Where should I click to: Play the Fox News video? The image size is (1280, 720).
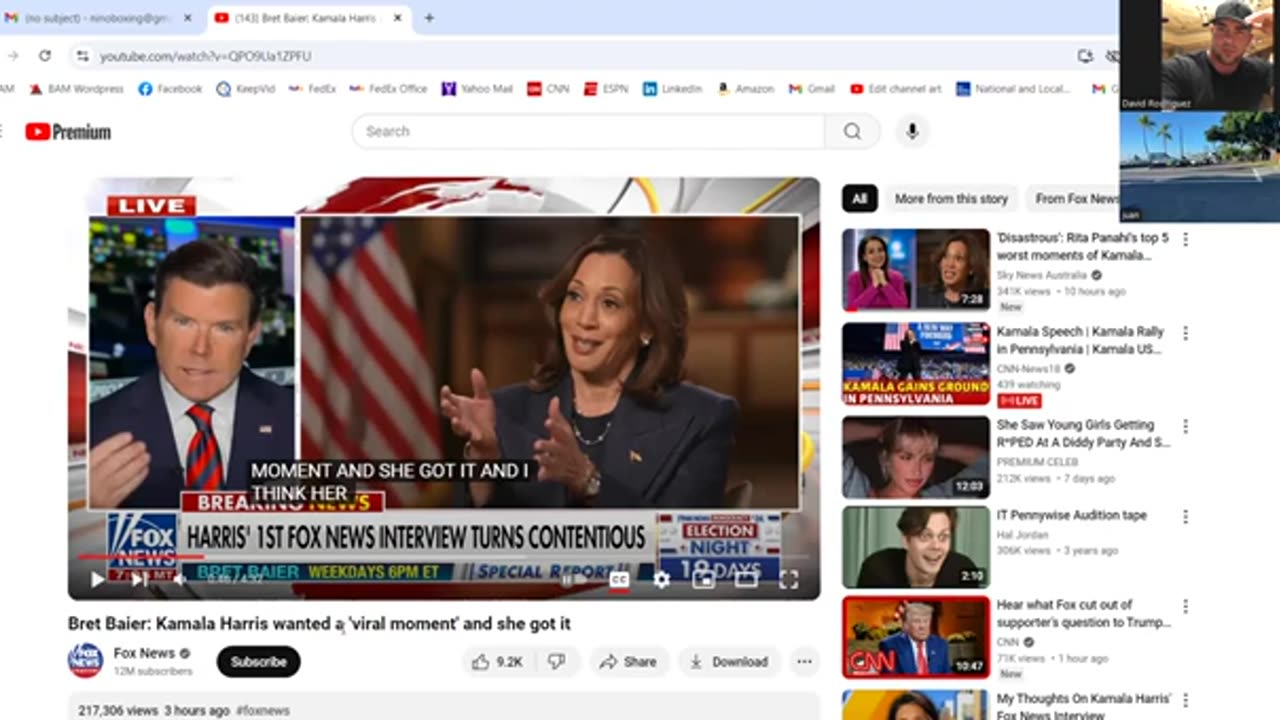[97, 578]
